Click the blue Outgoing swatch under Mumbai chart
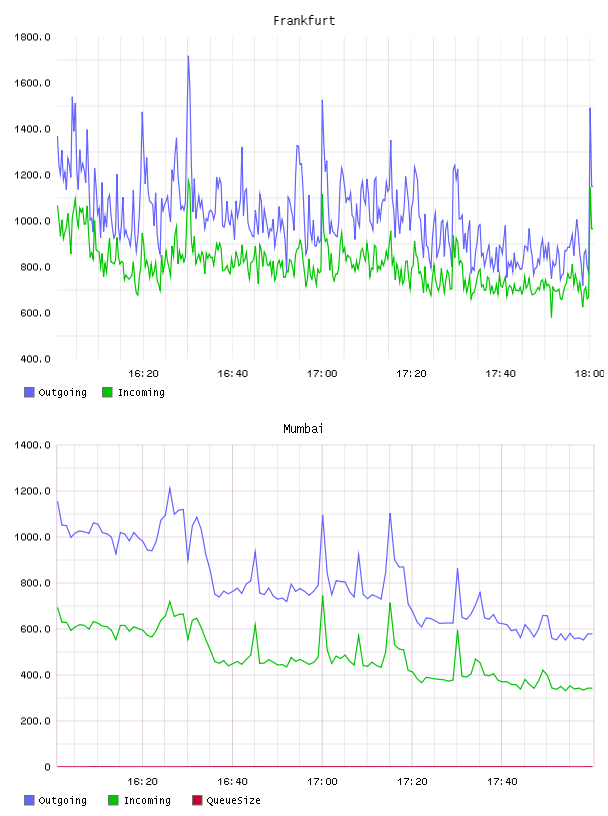The image size is (608, 816). (x=29, y=800)
